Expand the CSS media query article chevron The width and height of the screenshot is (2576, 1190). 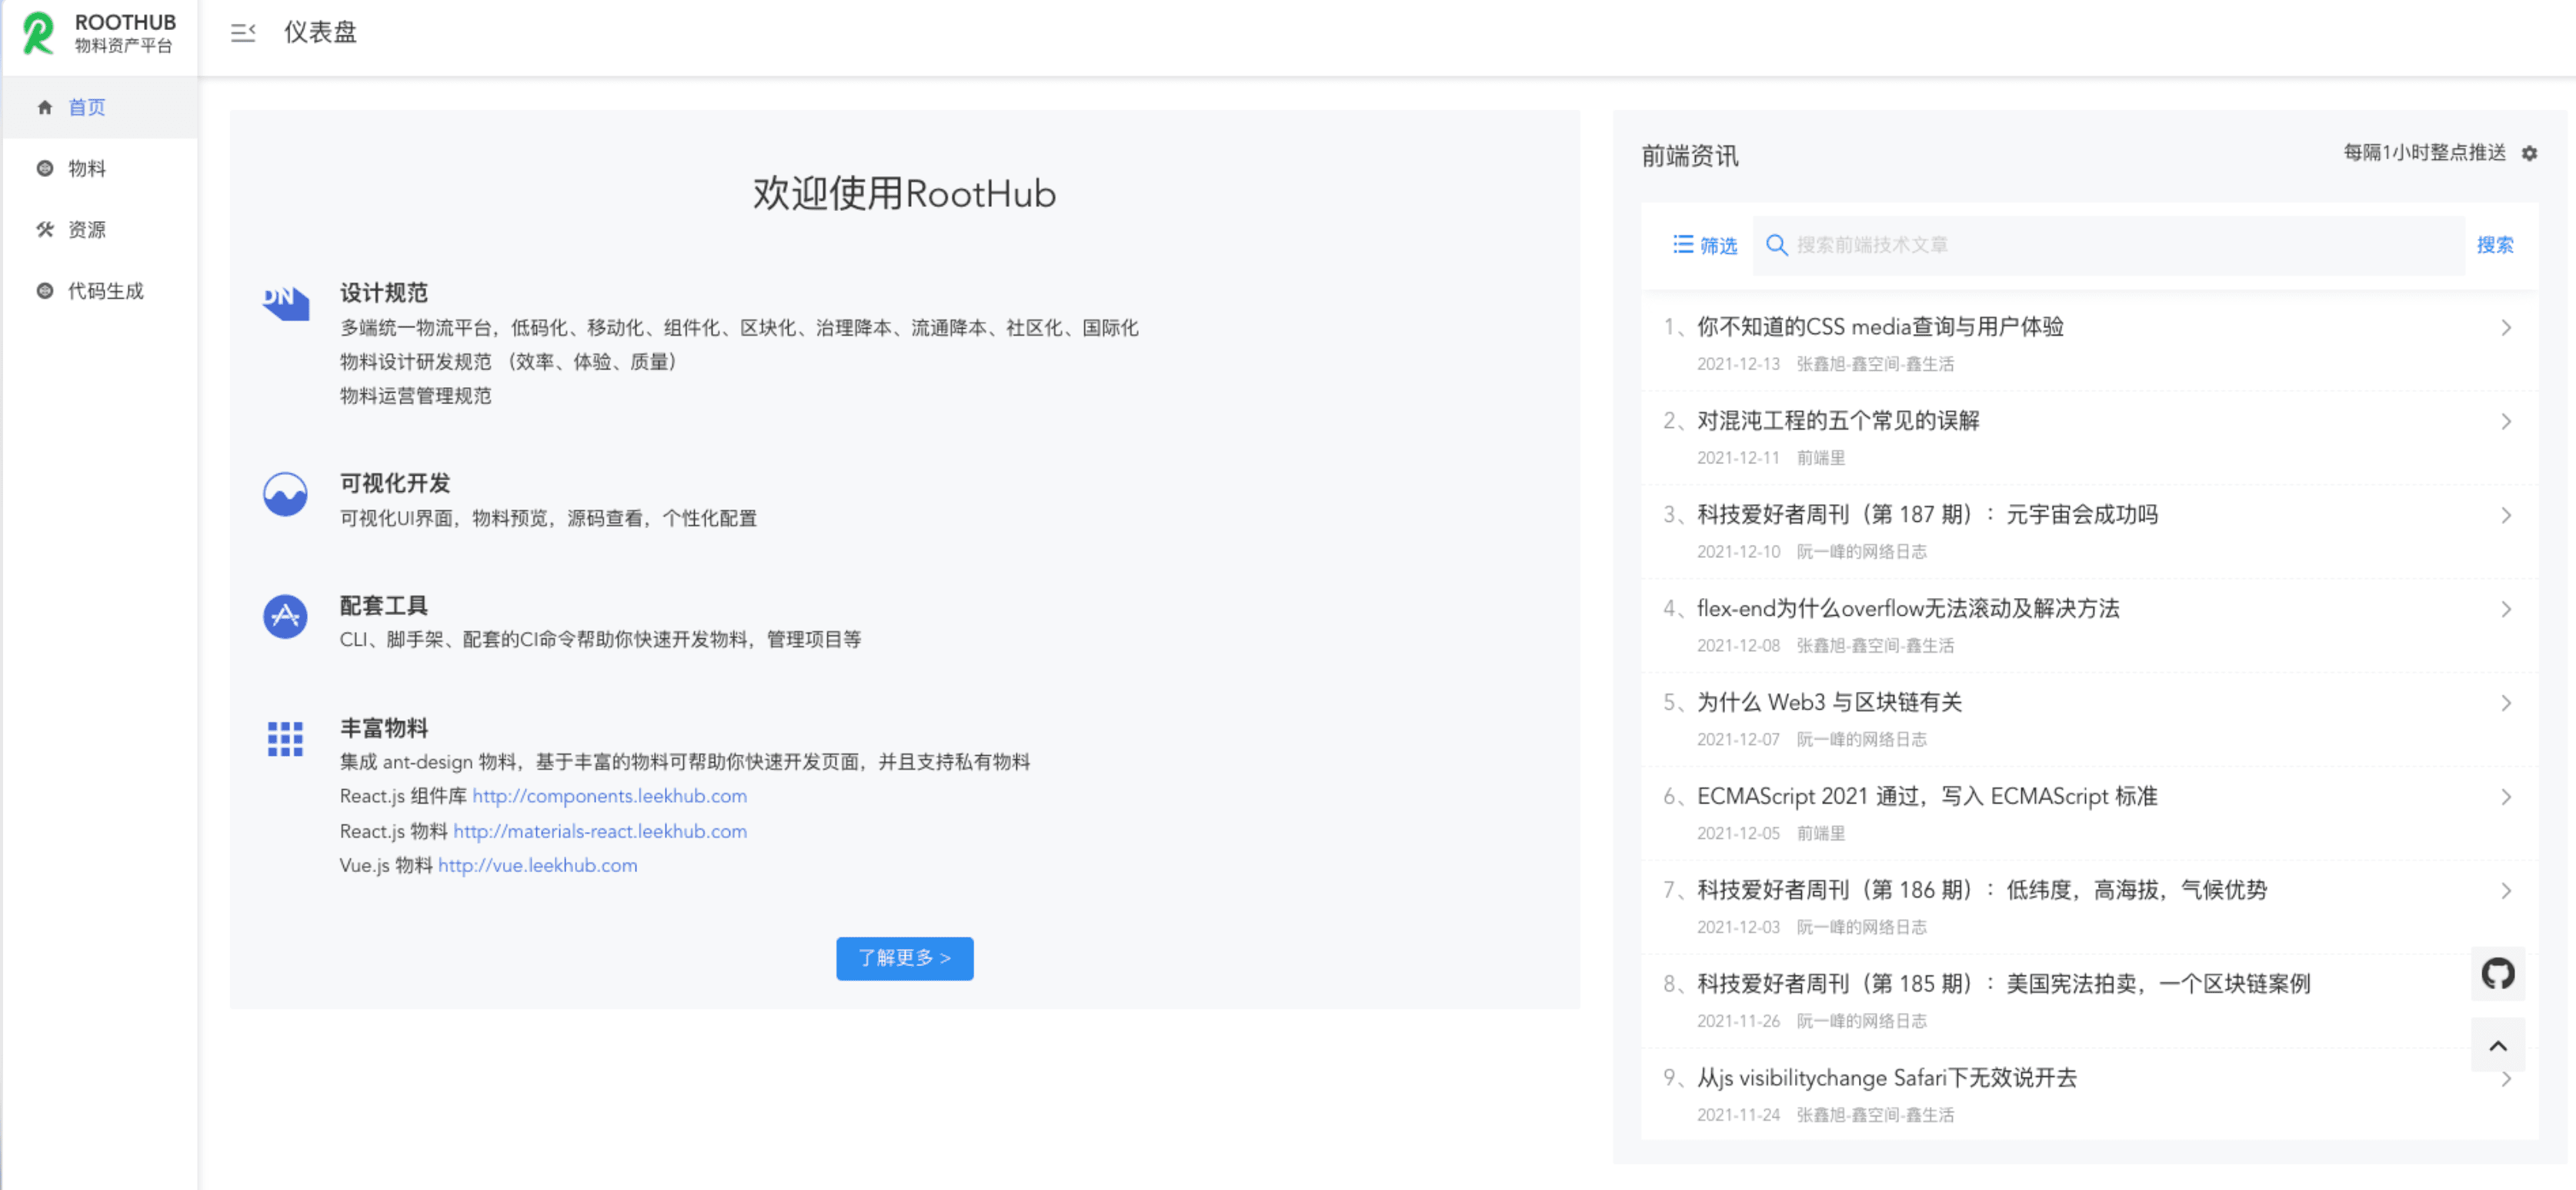click(x=2505, y=328)
